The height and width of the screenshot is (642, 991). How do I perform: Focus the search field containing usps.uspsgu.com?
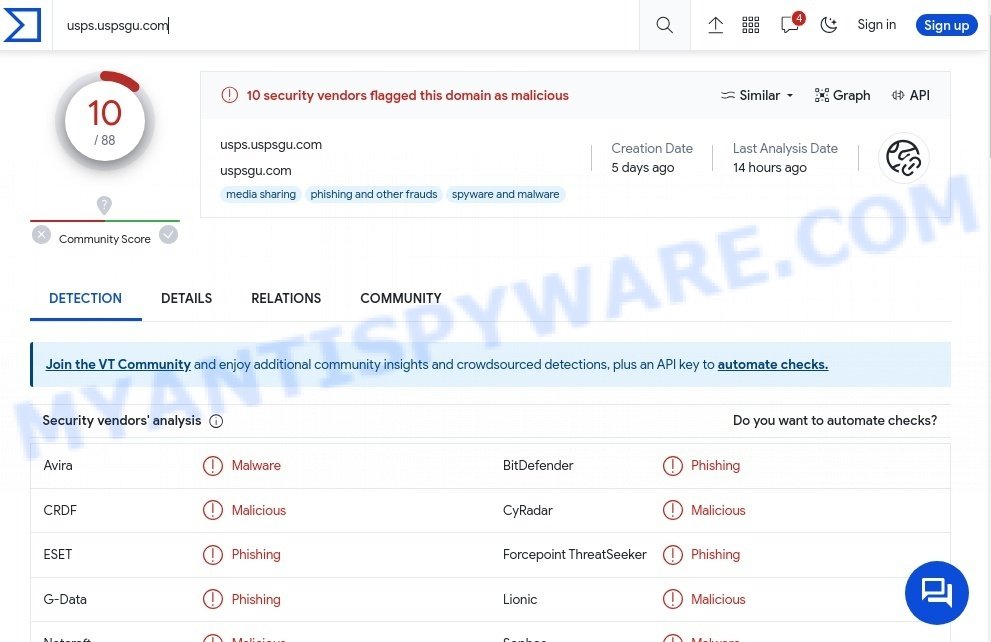point(346,25)
